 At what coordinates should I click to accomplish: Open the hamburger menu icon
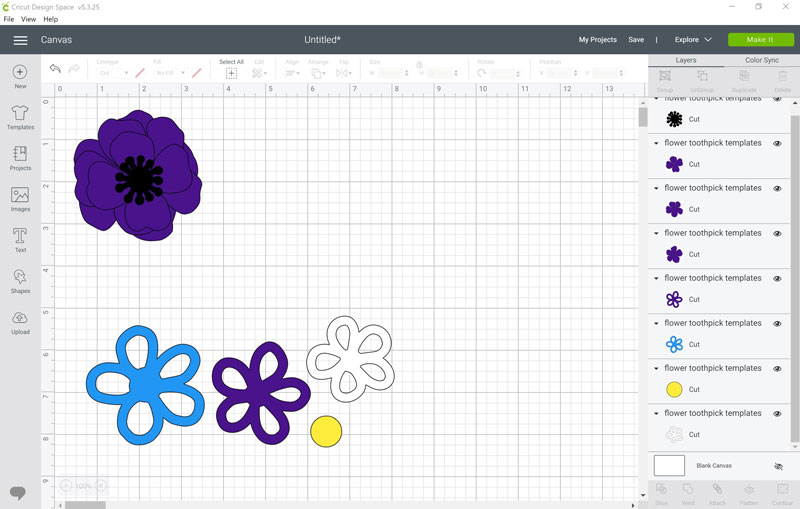pos(20,40)
